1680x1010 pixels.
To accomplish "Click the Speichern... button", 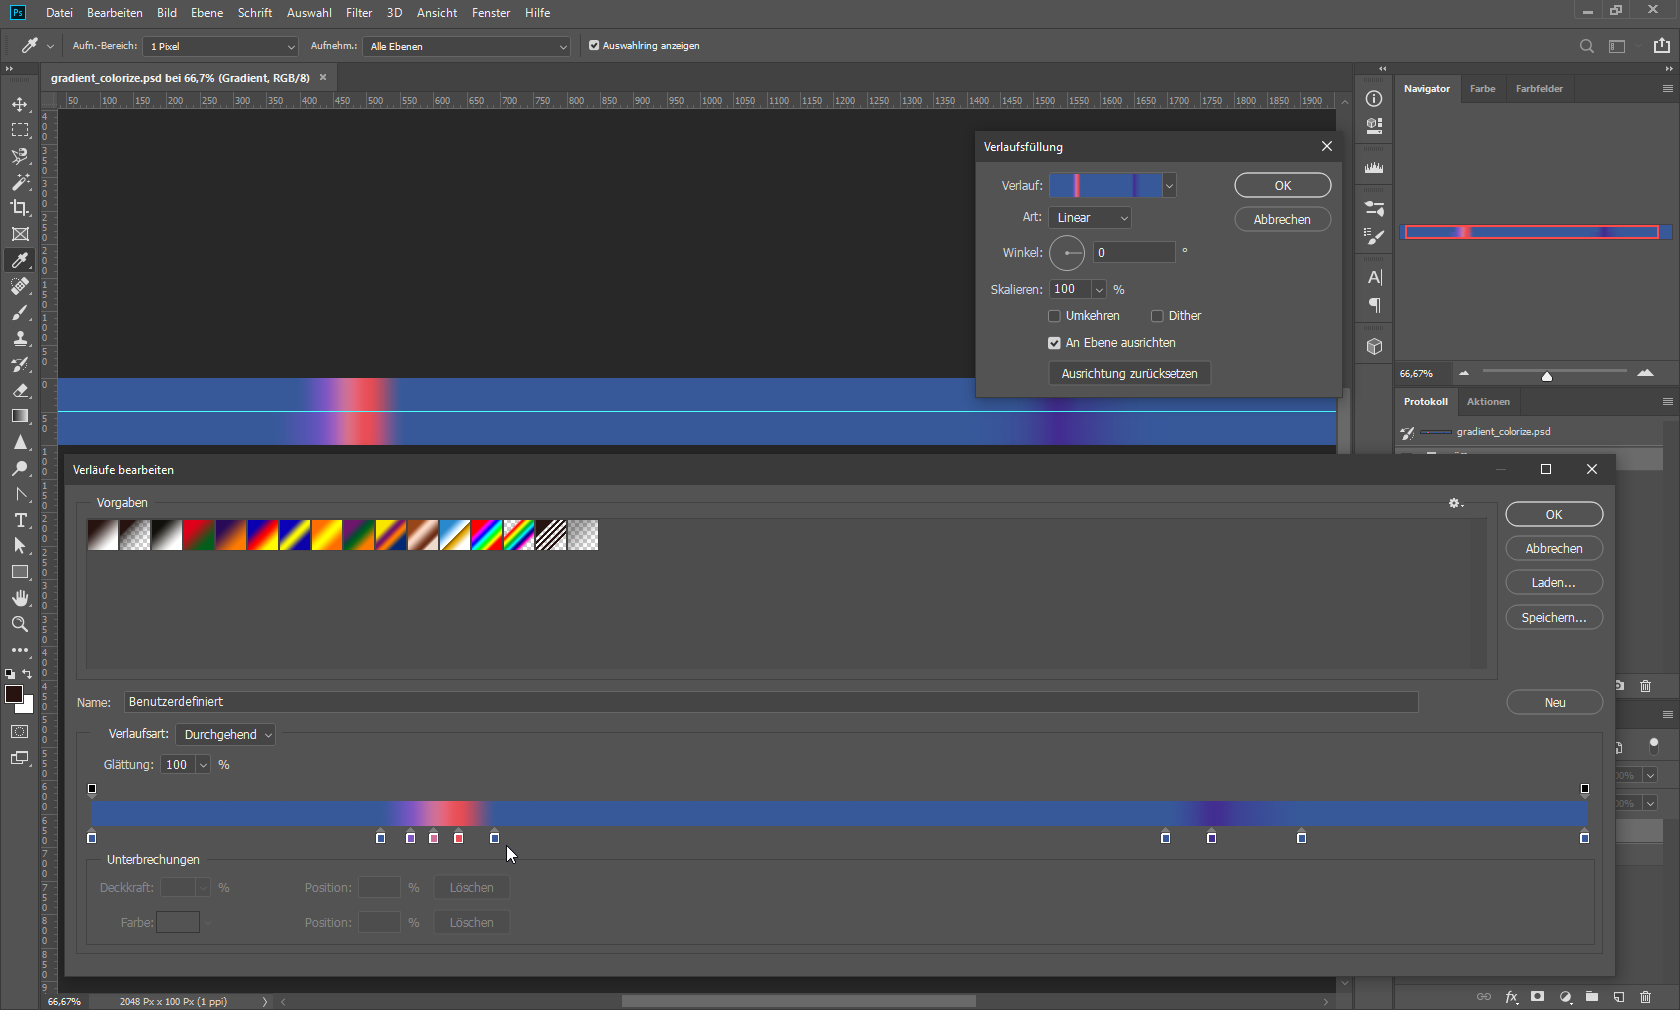I will pos(1553,618).
